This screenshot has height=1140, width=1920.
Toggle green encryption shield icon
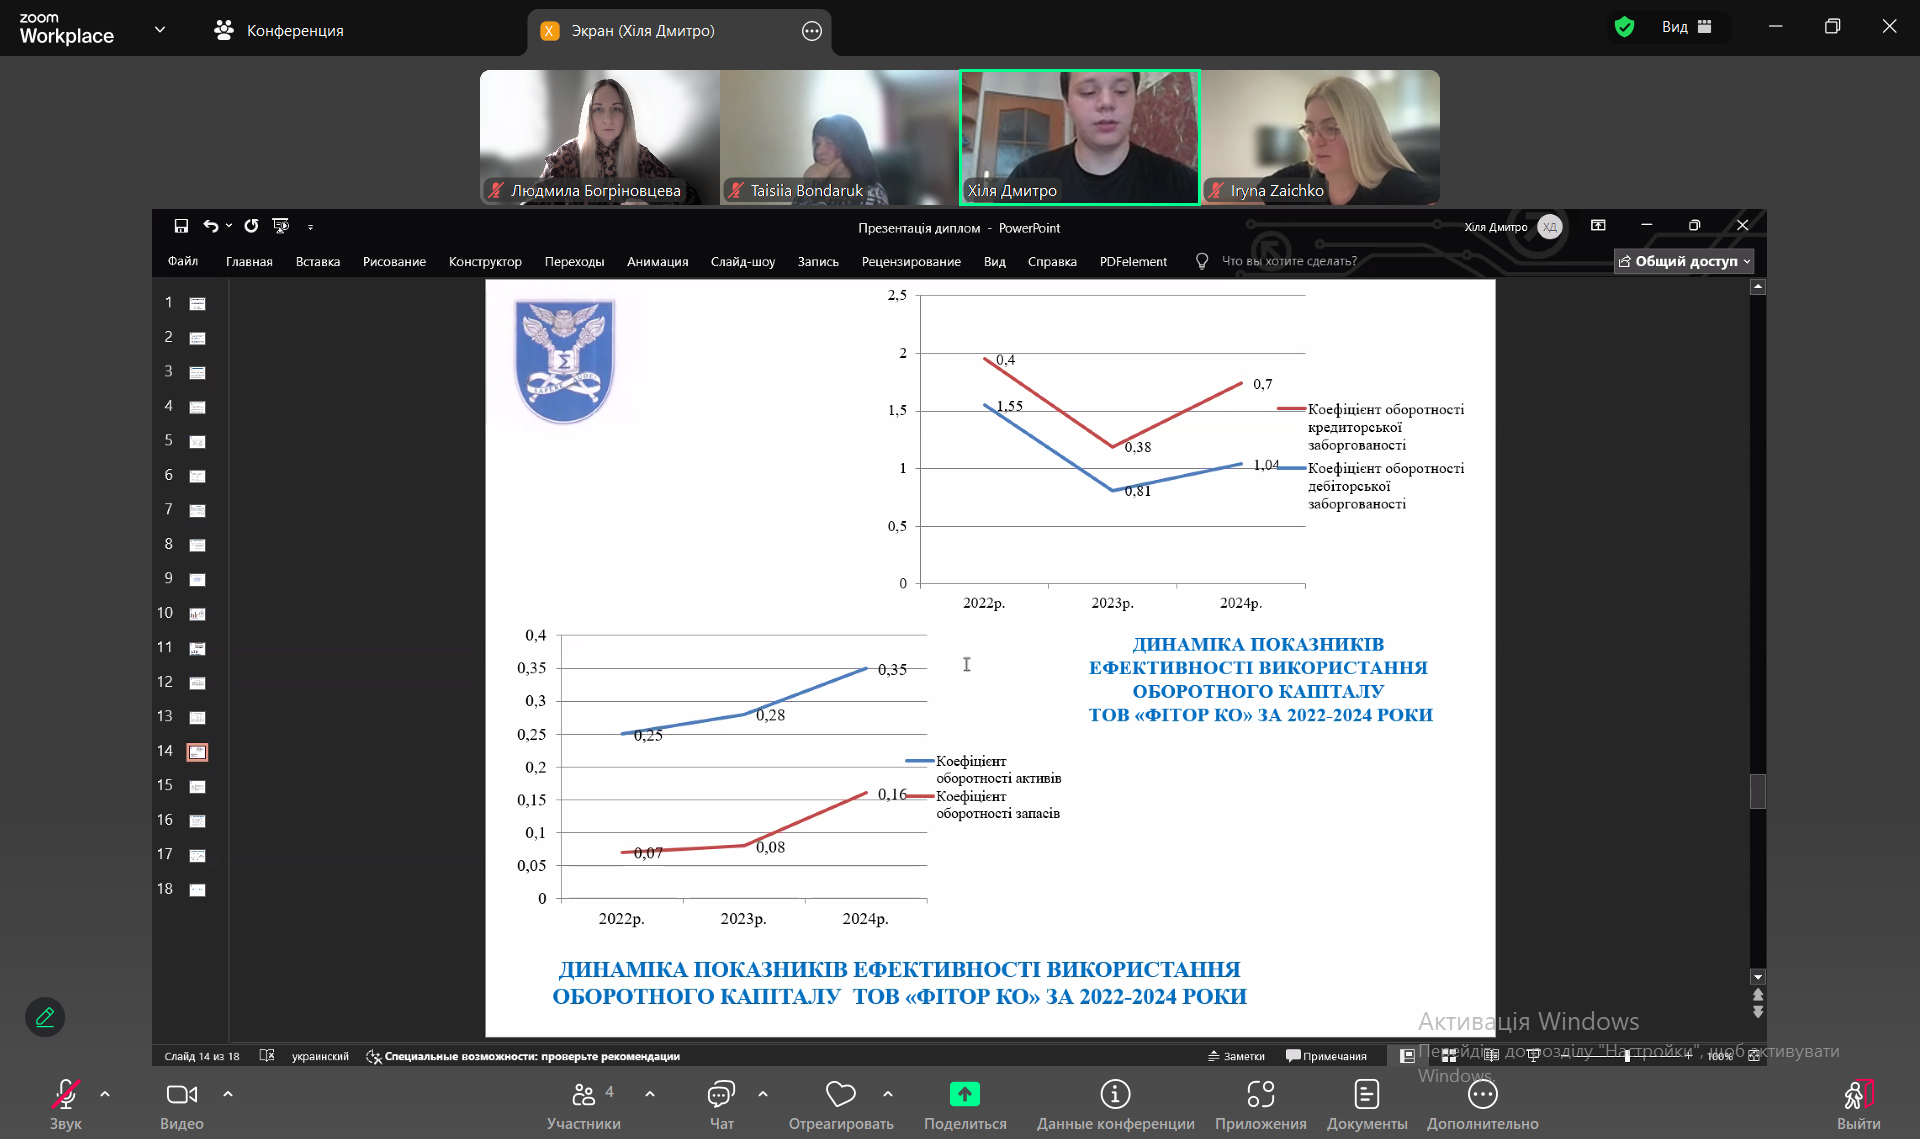pos(1624,27)
